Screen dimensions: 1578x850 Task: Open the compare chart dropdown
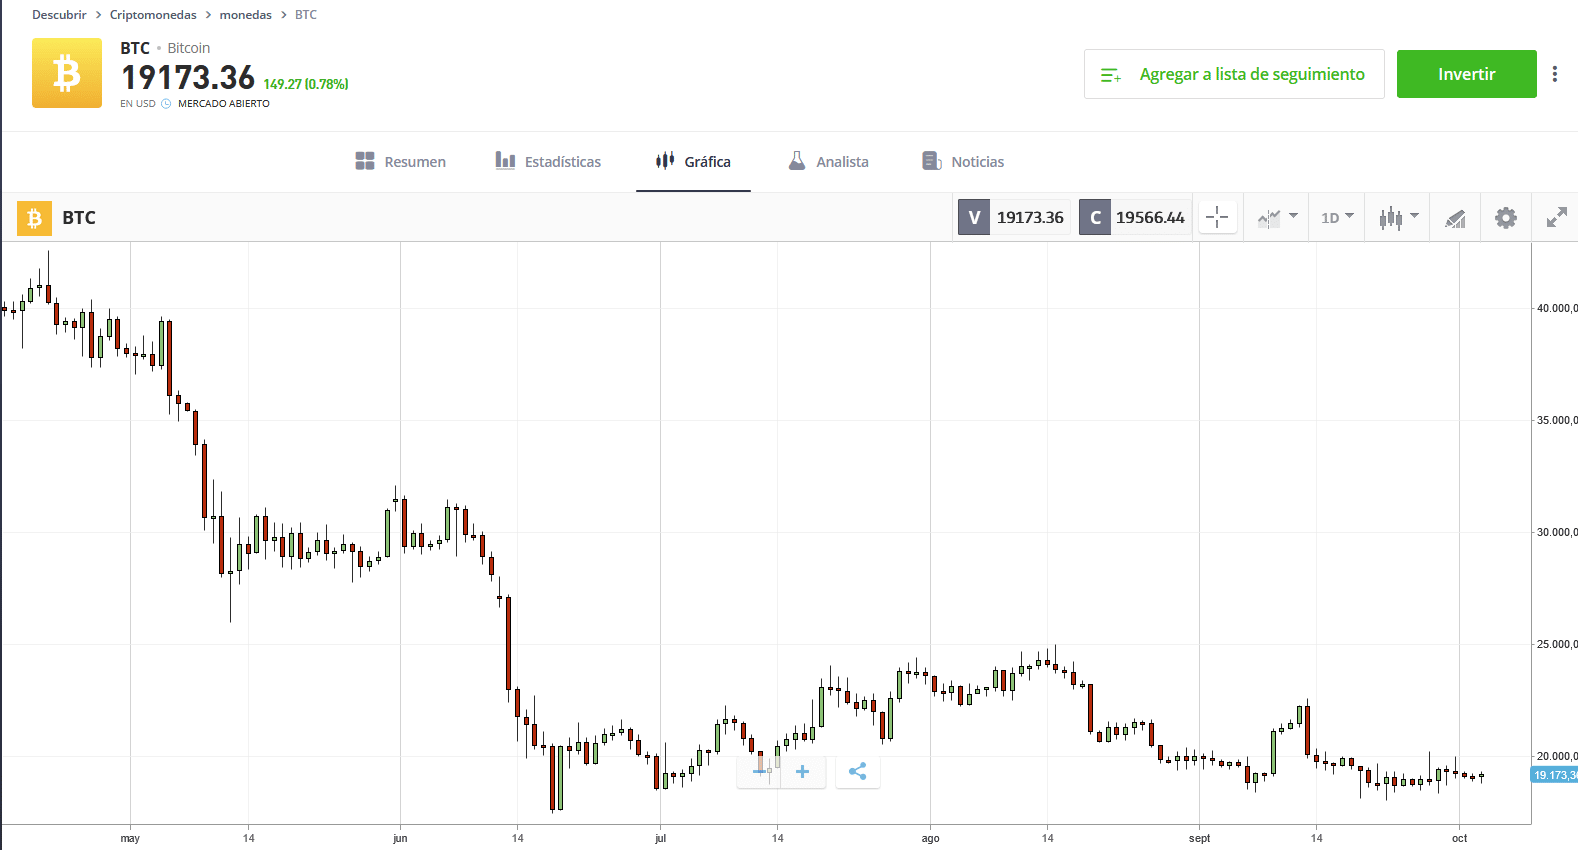tap(1277, 217)
